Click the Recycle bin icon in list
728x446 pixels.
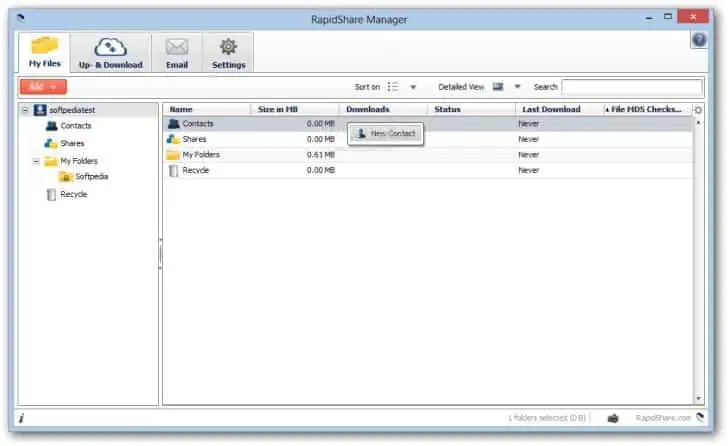point(173,171)
